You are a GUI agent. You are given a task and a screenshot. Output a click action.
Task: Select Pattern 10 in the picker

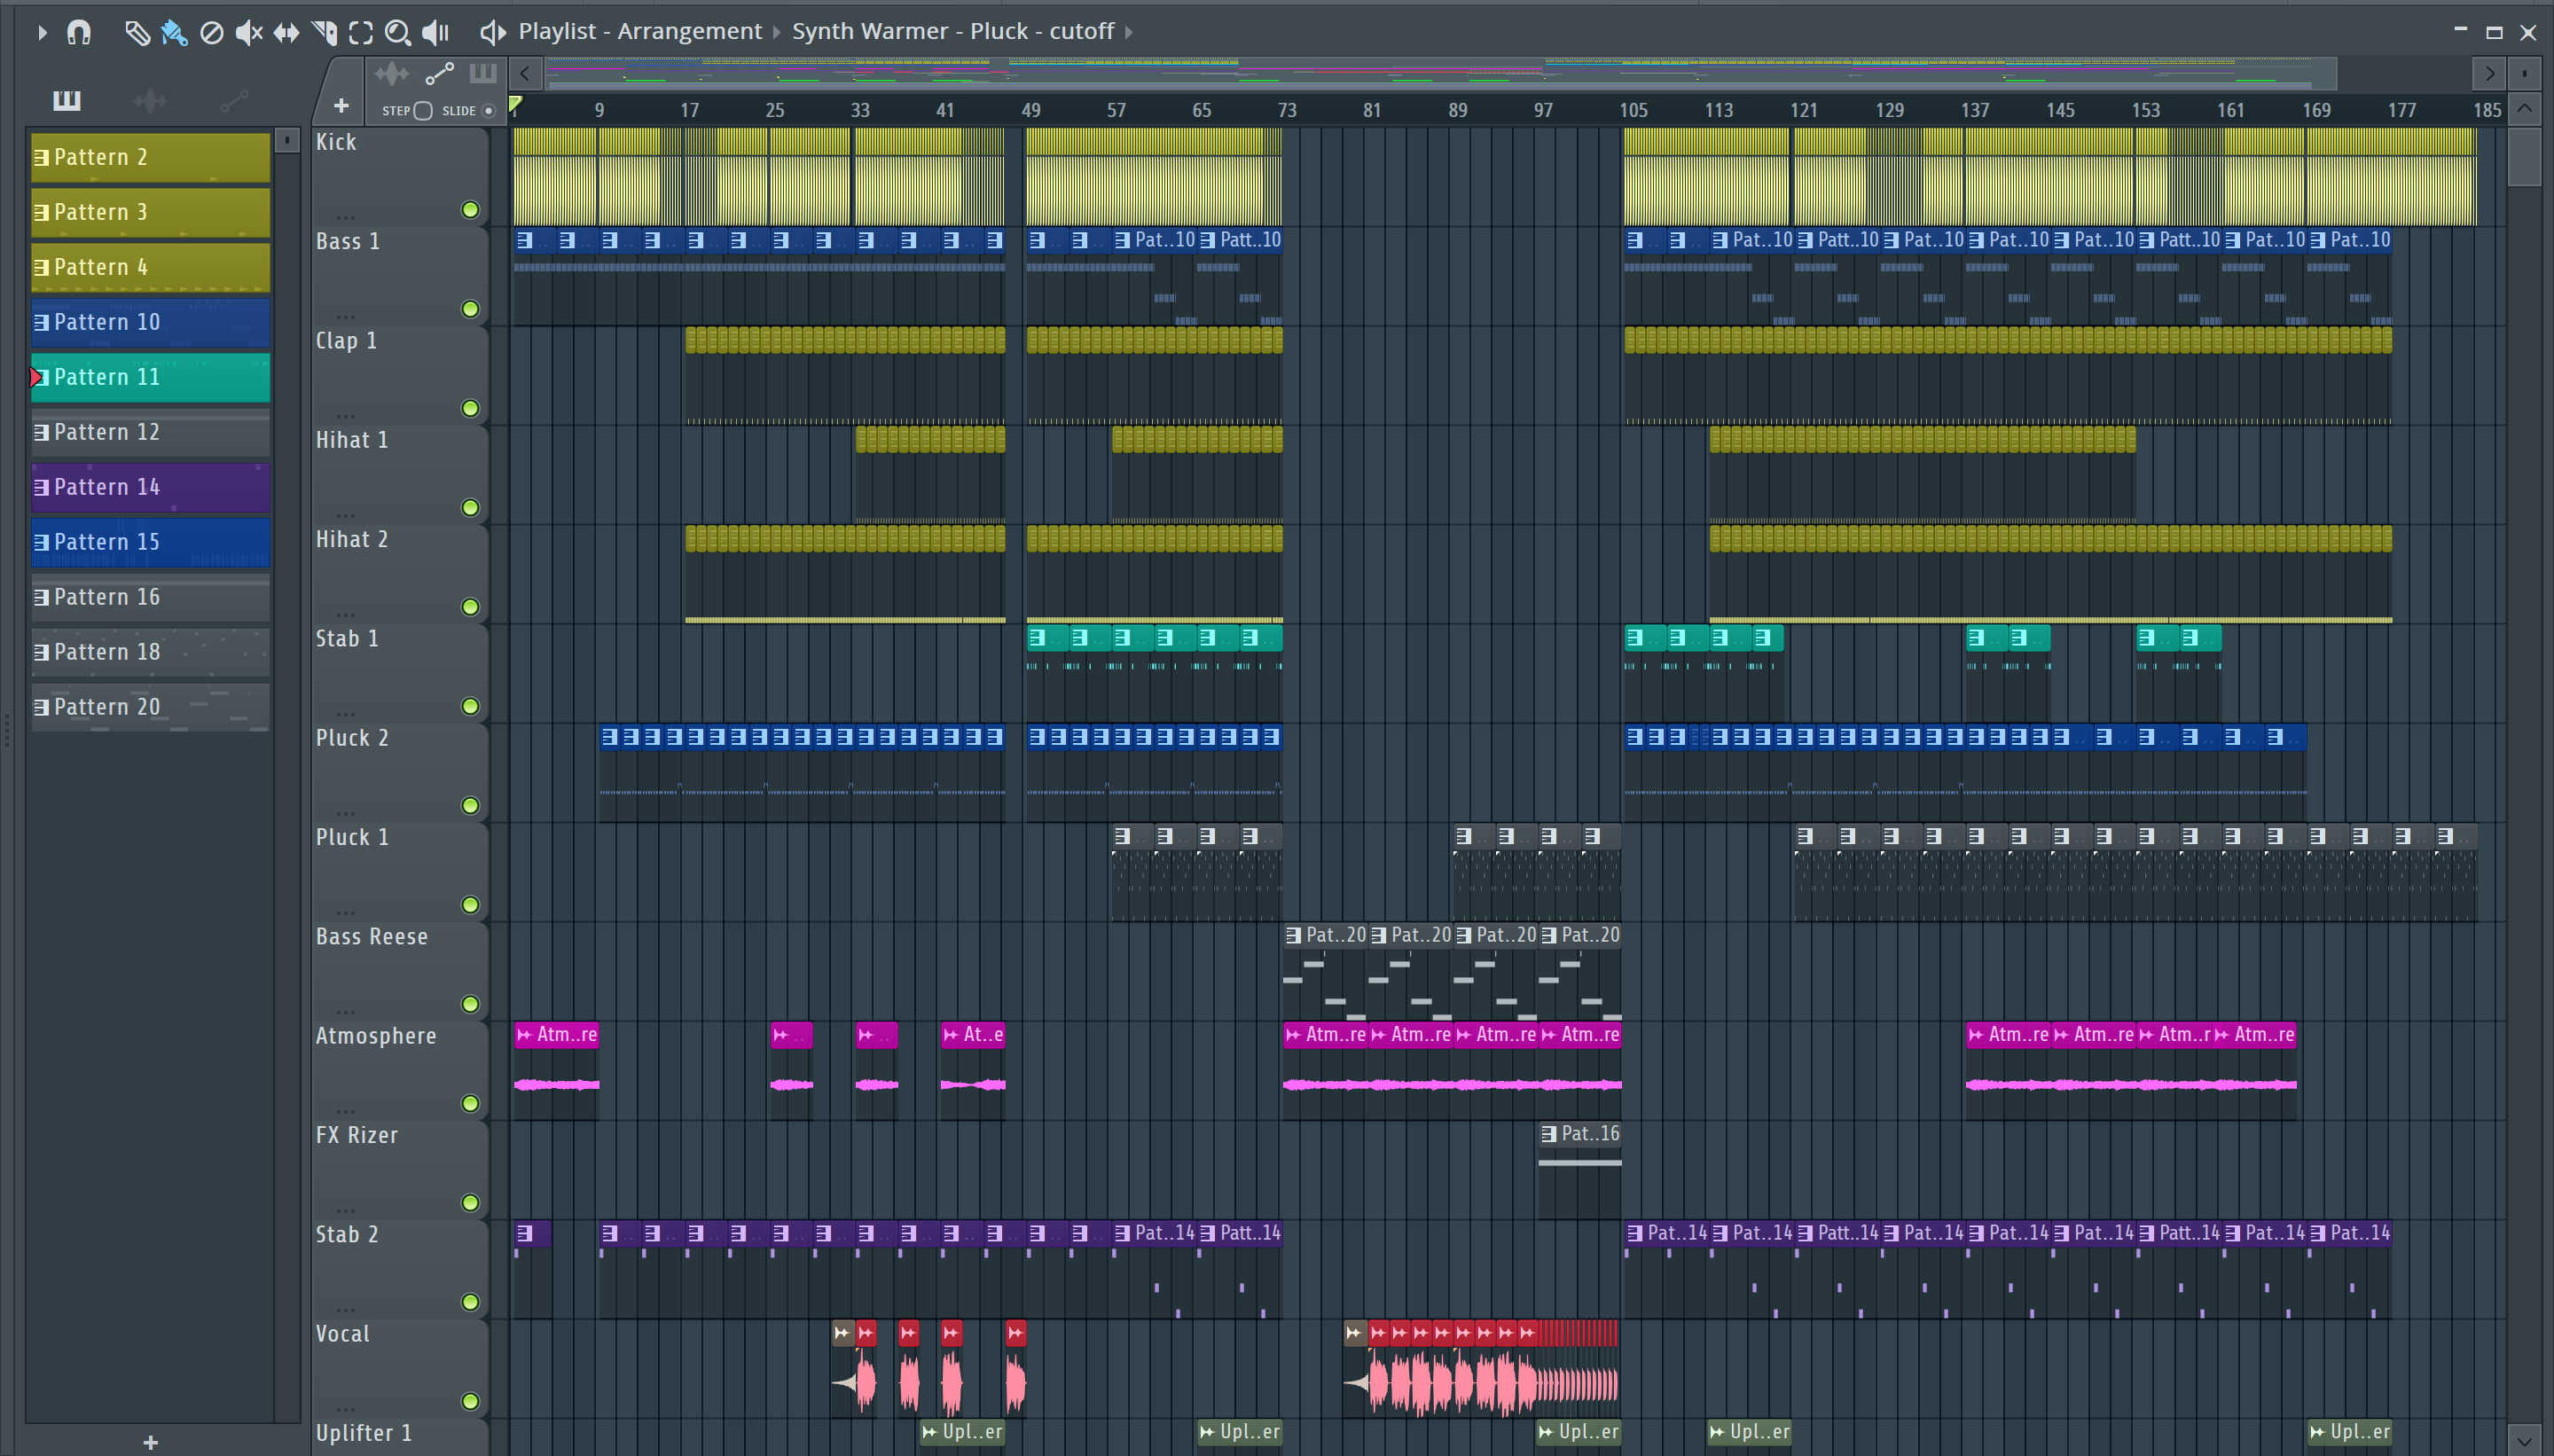coord(151,322)
